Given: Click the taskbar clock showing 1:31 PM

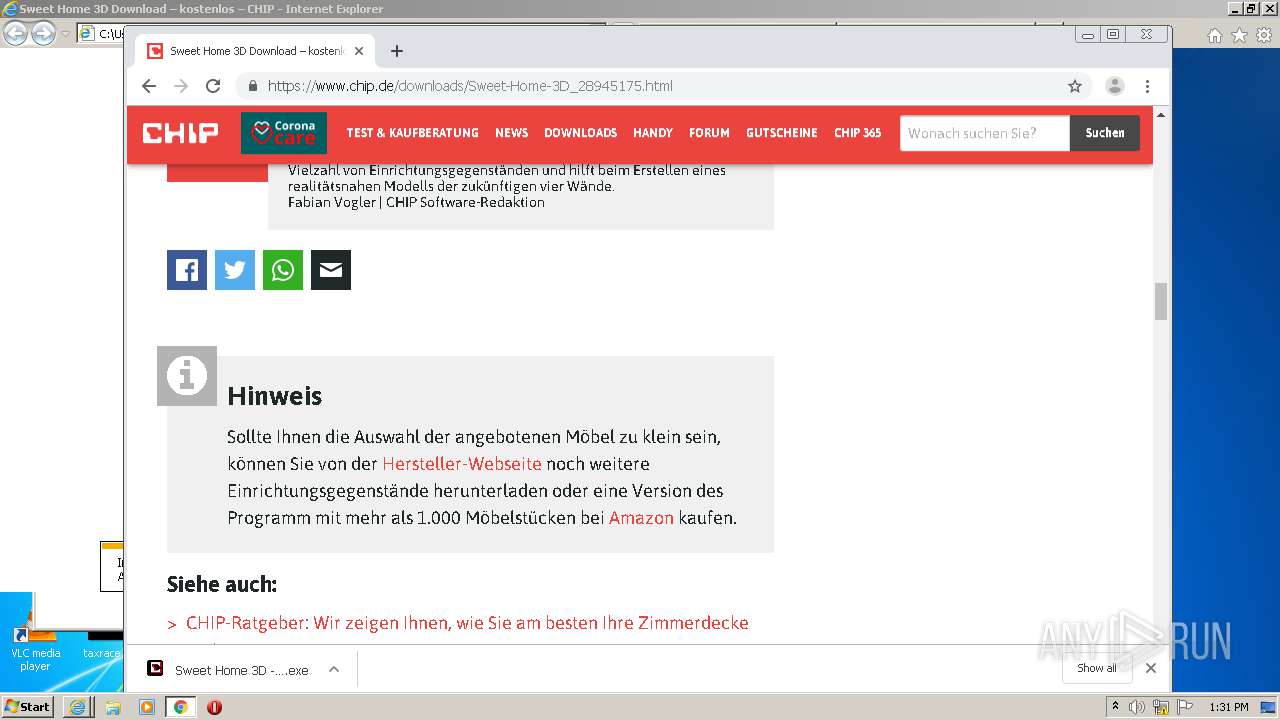Looking at the screenshot, I should point(1229,707).
